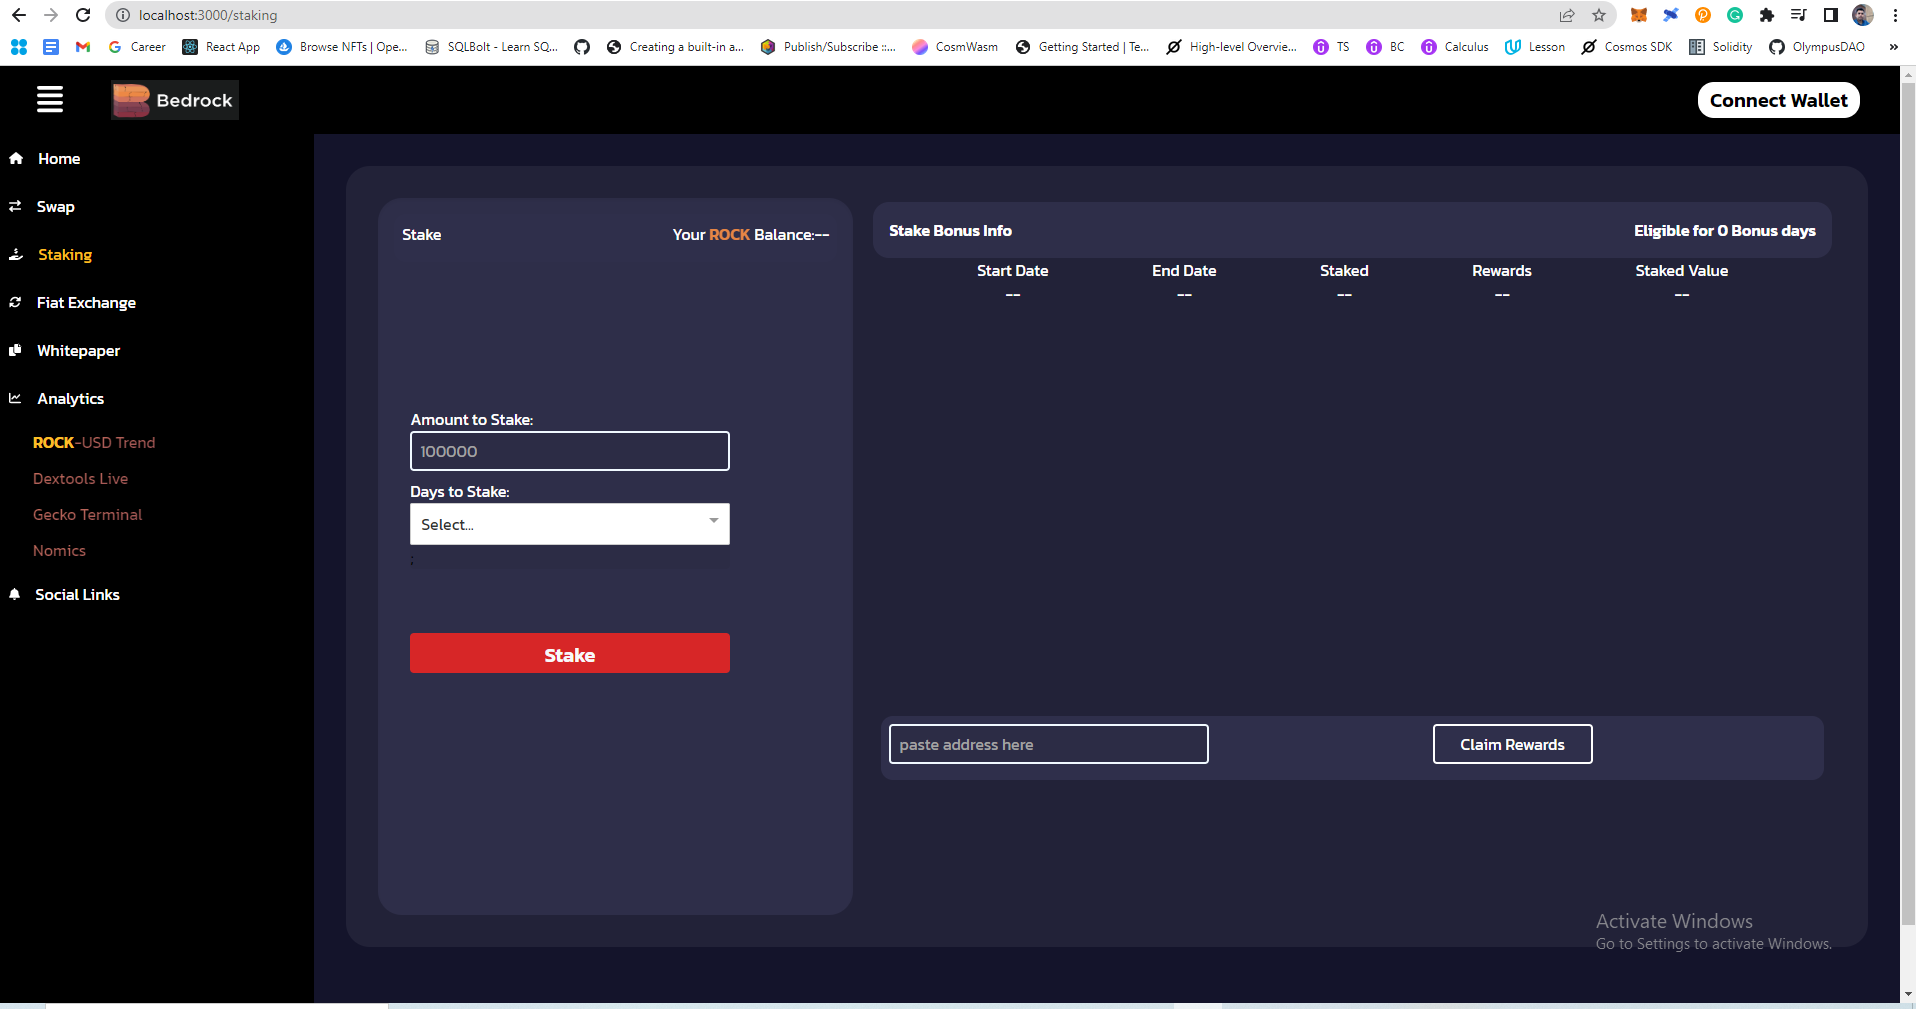Click the Fiat Exchange refresh icon
The width and height of the screenshot is (1916, 1009).
[15, 302]
